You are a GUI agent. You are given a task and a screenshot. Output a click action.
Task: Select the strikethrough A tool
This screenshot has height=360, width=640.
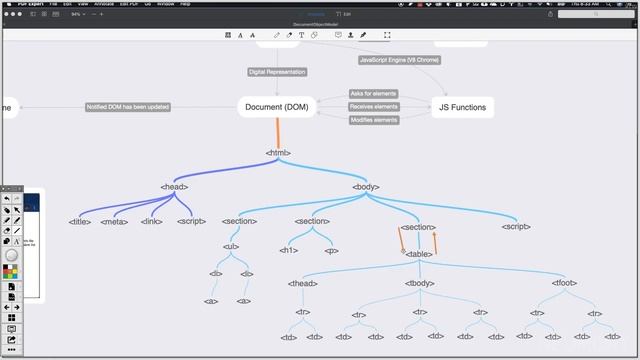pyautogui.click(x=253, y=35)
